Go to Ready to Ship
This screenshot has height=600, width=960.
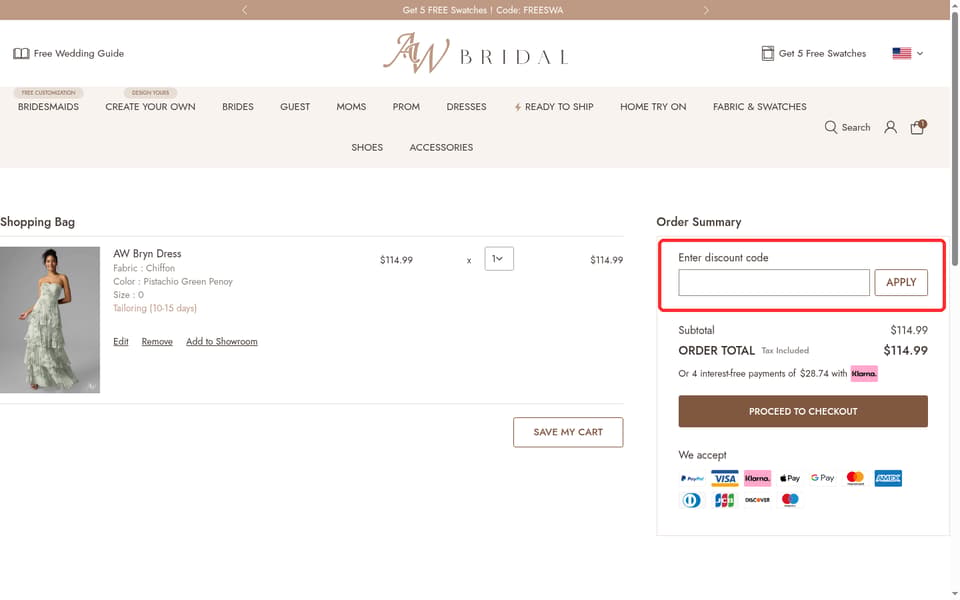click(559, 107)
